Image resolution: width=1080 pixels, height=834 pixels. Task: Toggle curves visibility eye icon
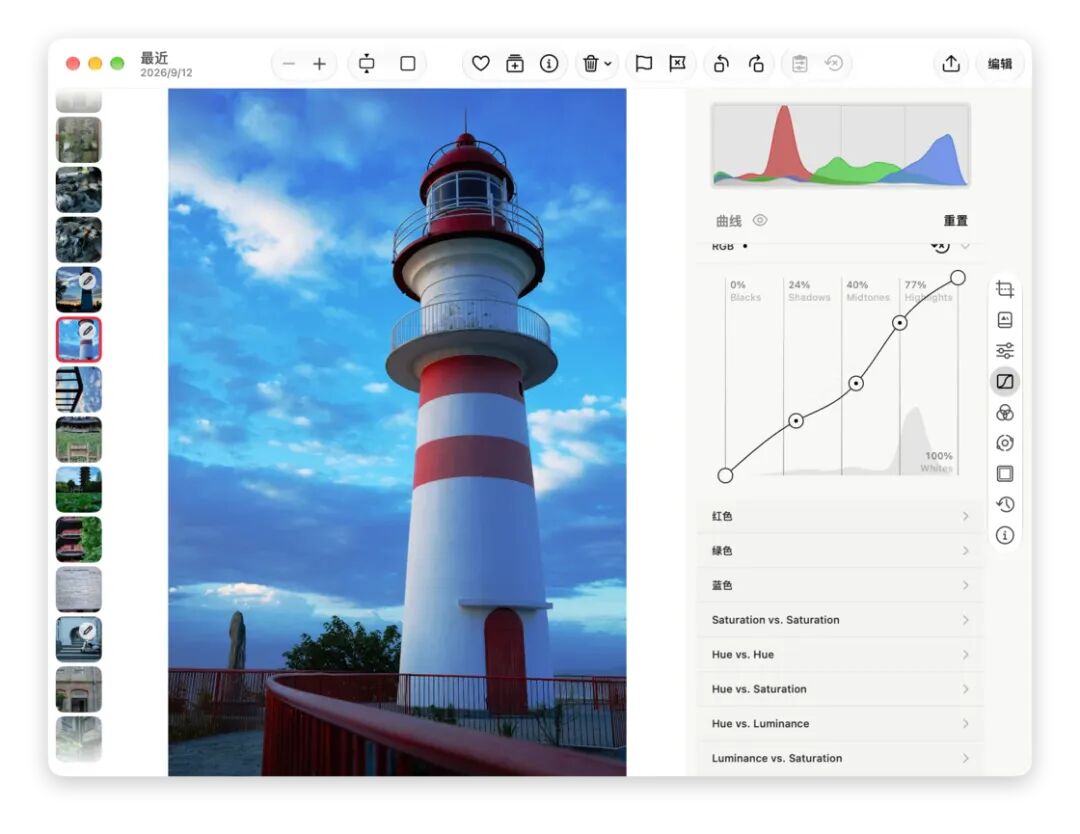[760, 220]
